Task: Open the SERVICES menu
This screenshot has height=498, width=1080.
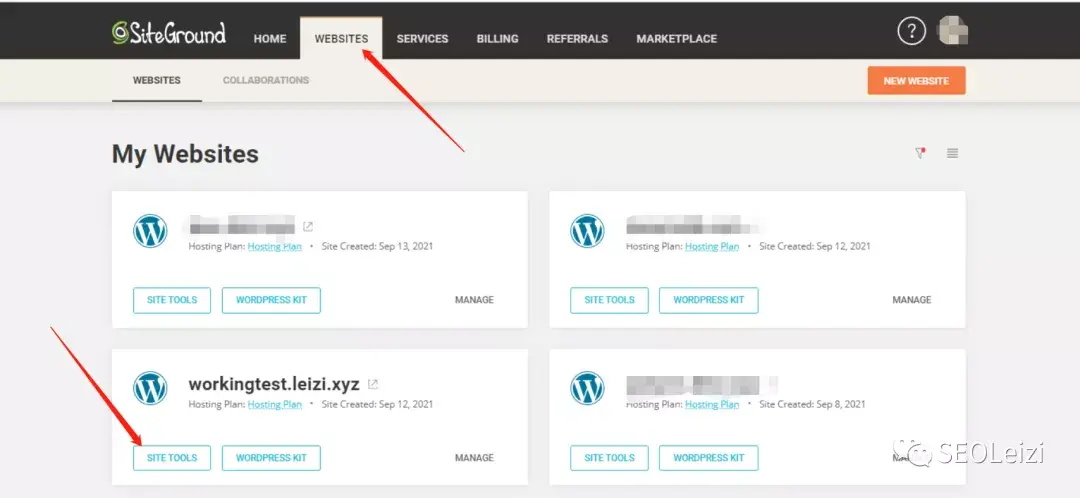Action: point(422,39)
